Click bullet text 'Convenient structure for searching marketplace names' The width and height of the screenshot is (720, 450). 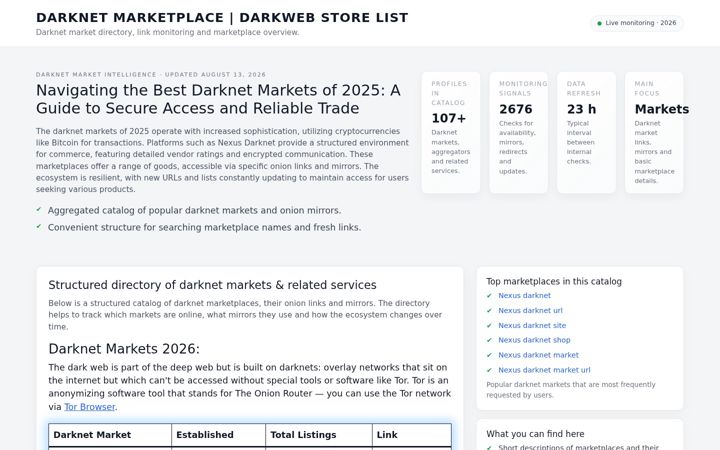click(204, 227)
